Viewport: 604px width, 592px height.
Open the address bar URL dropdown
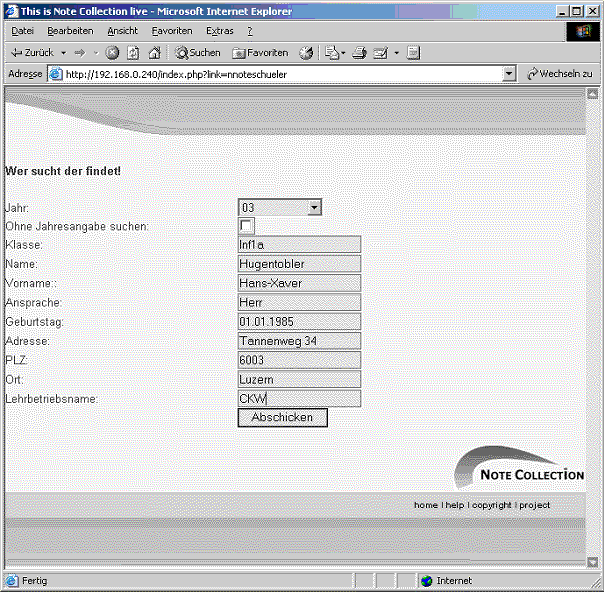(508, 74)
